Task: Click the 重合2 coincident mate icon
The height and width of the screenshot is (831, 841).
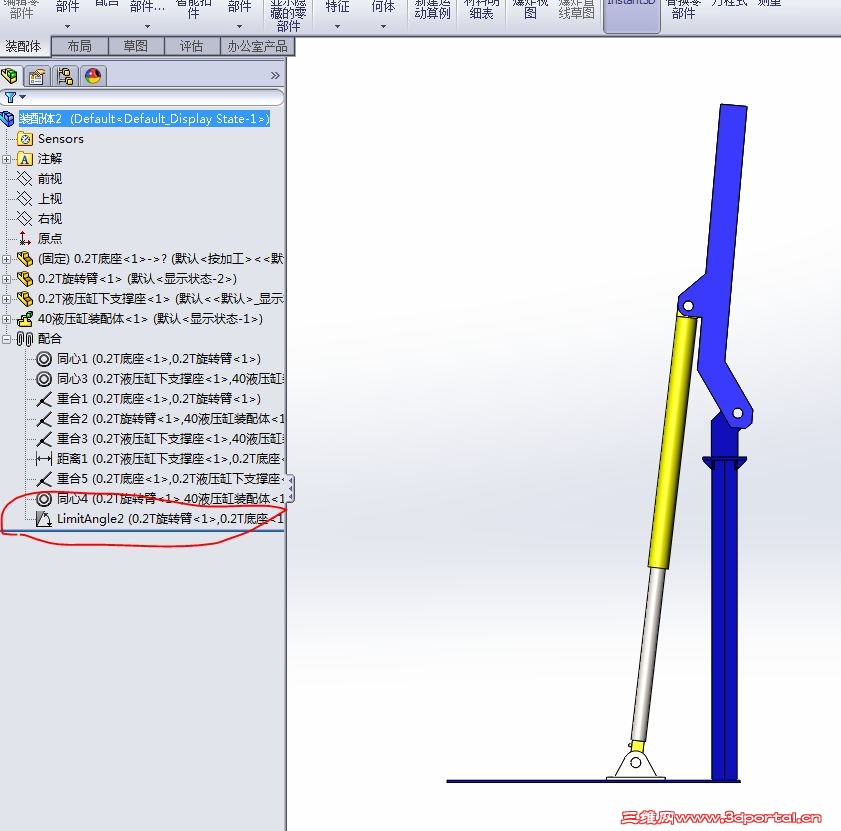Action: tap(44, 419)
